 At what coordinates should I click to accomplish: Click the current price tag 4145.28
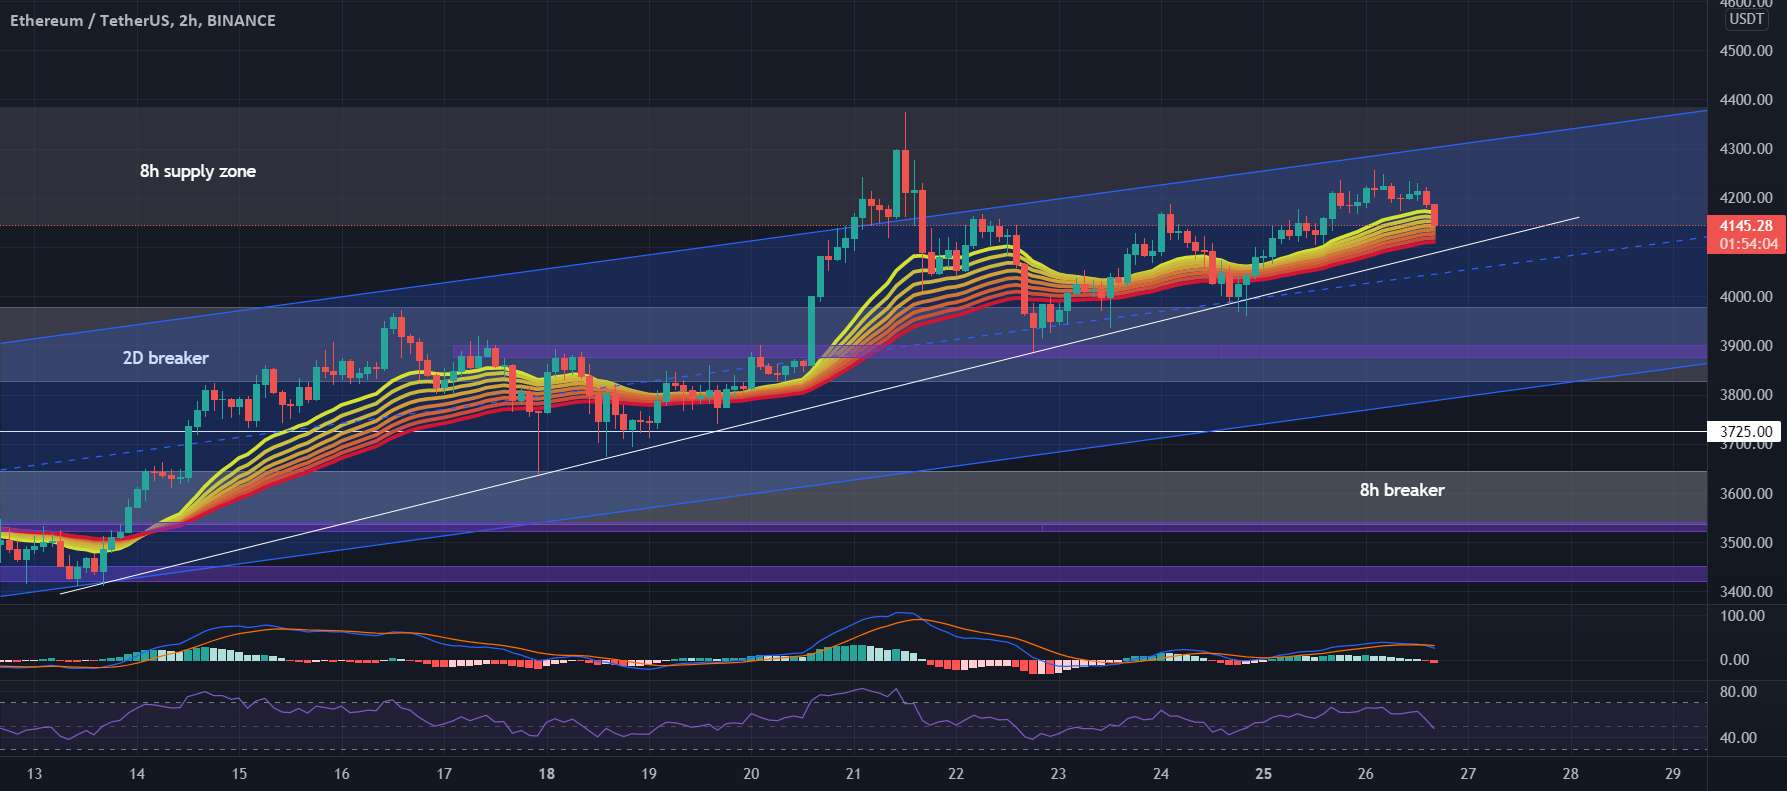(1746, 226)
